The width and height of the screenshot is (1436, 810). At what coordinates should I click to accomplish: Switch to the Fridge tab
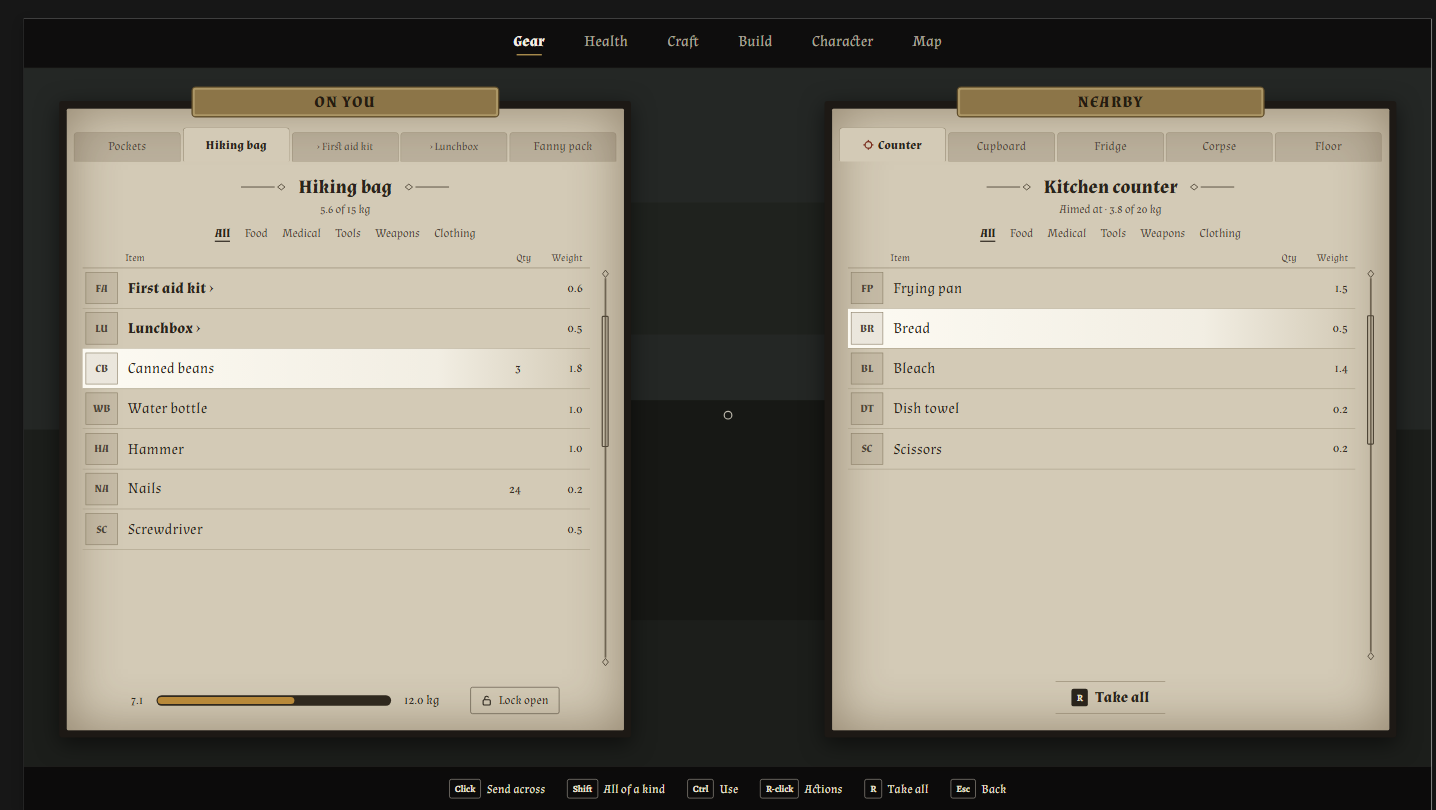tap(1110, 146)
